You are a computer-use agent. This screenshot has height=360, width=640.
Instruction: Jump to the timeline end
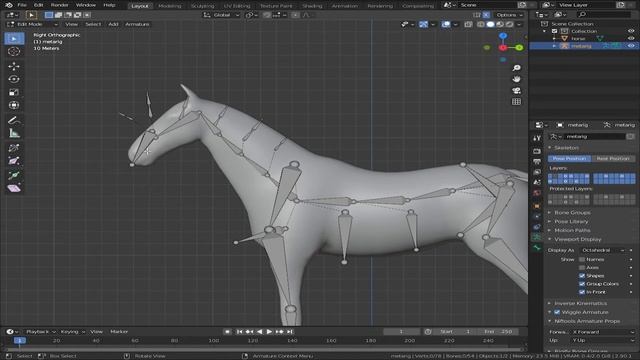290,332
